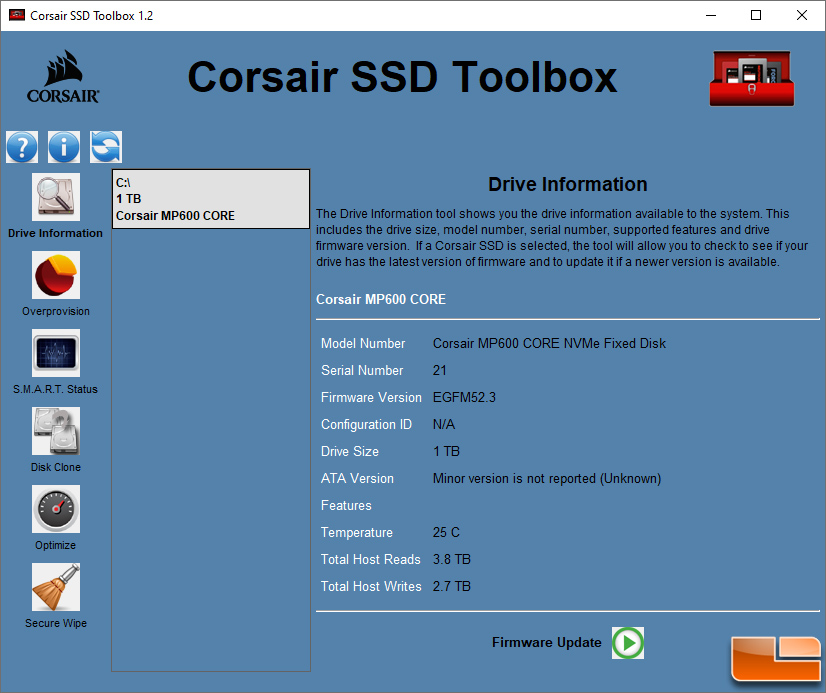This screenshot has height=693, width=826.
Task: Minimize the Corsair SSD Toolbox window
Action: coord(711,15)
